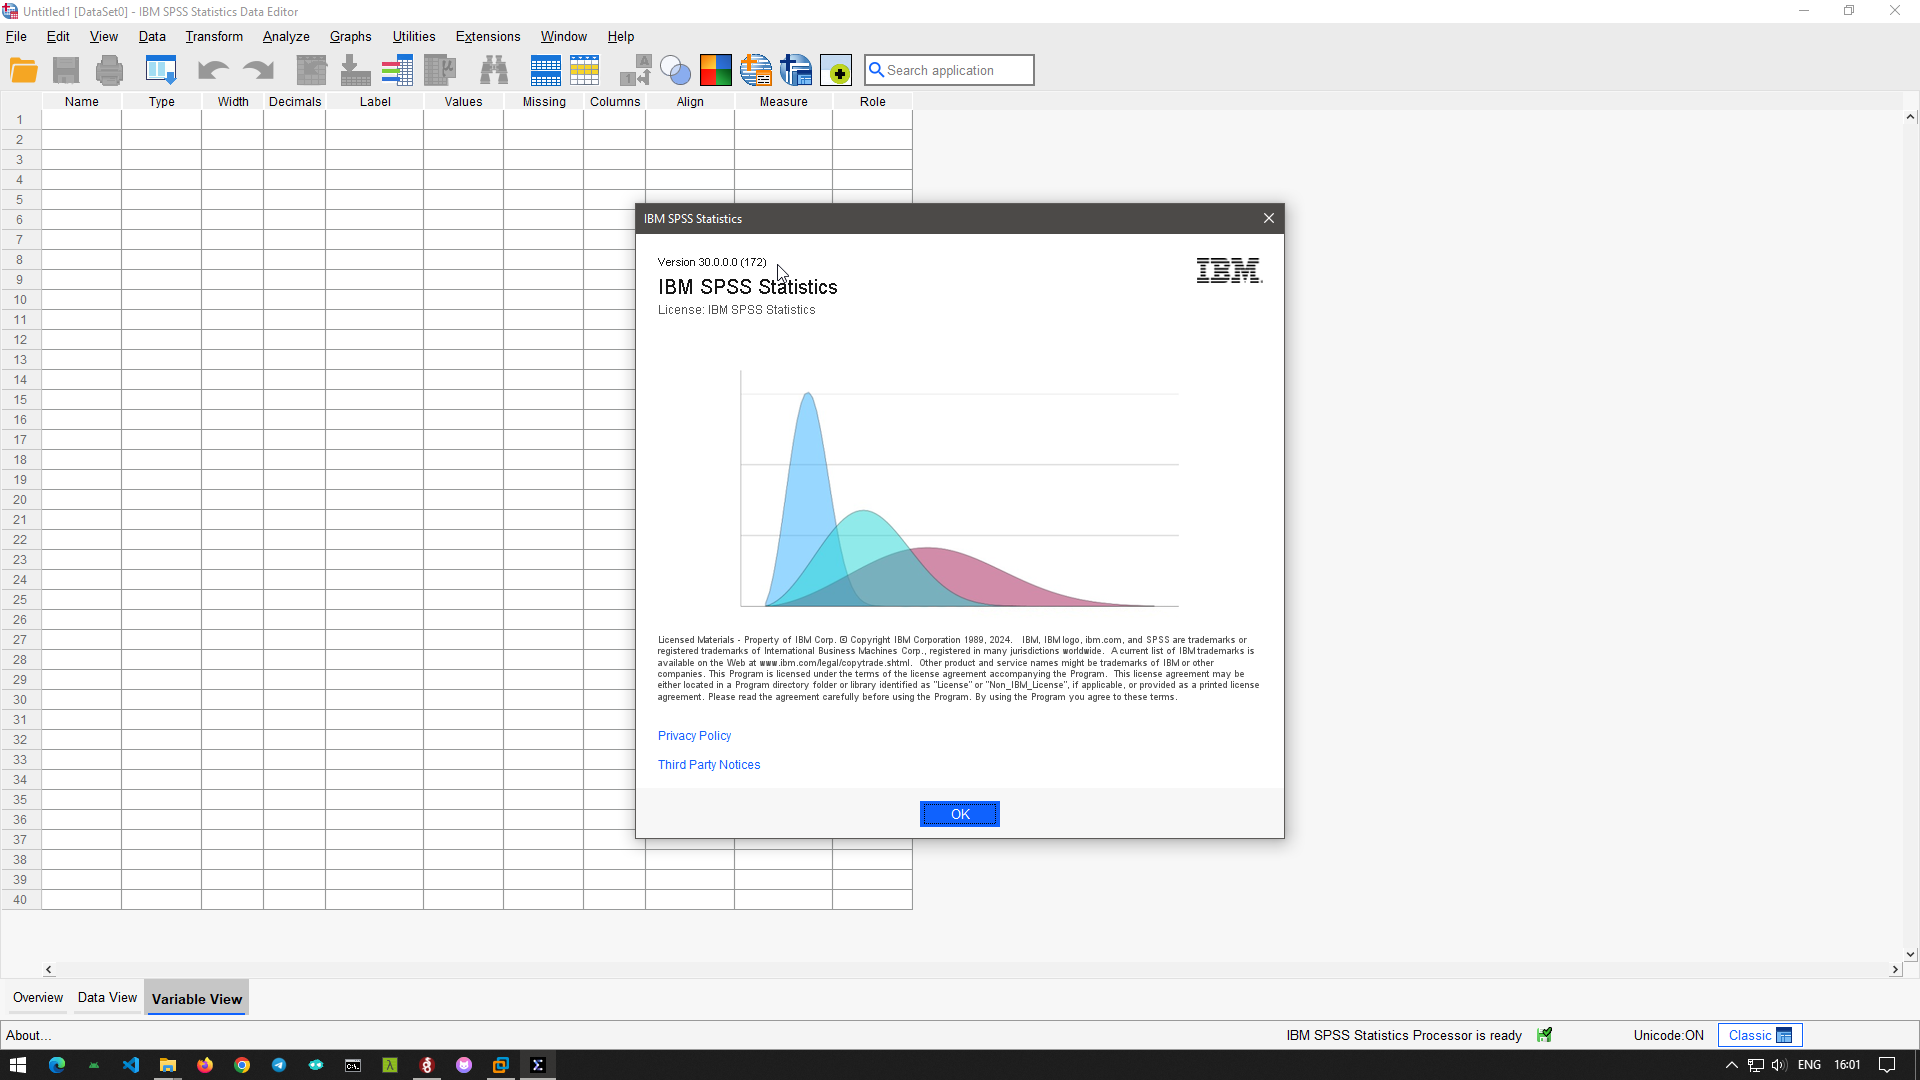Open the Privacy Policy link
1920x1080 pixels.
coord(694,735)
